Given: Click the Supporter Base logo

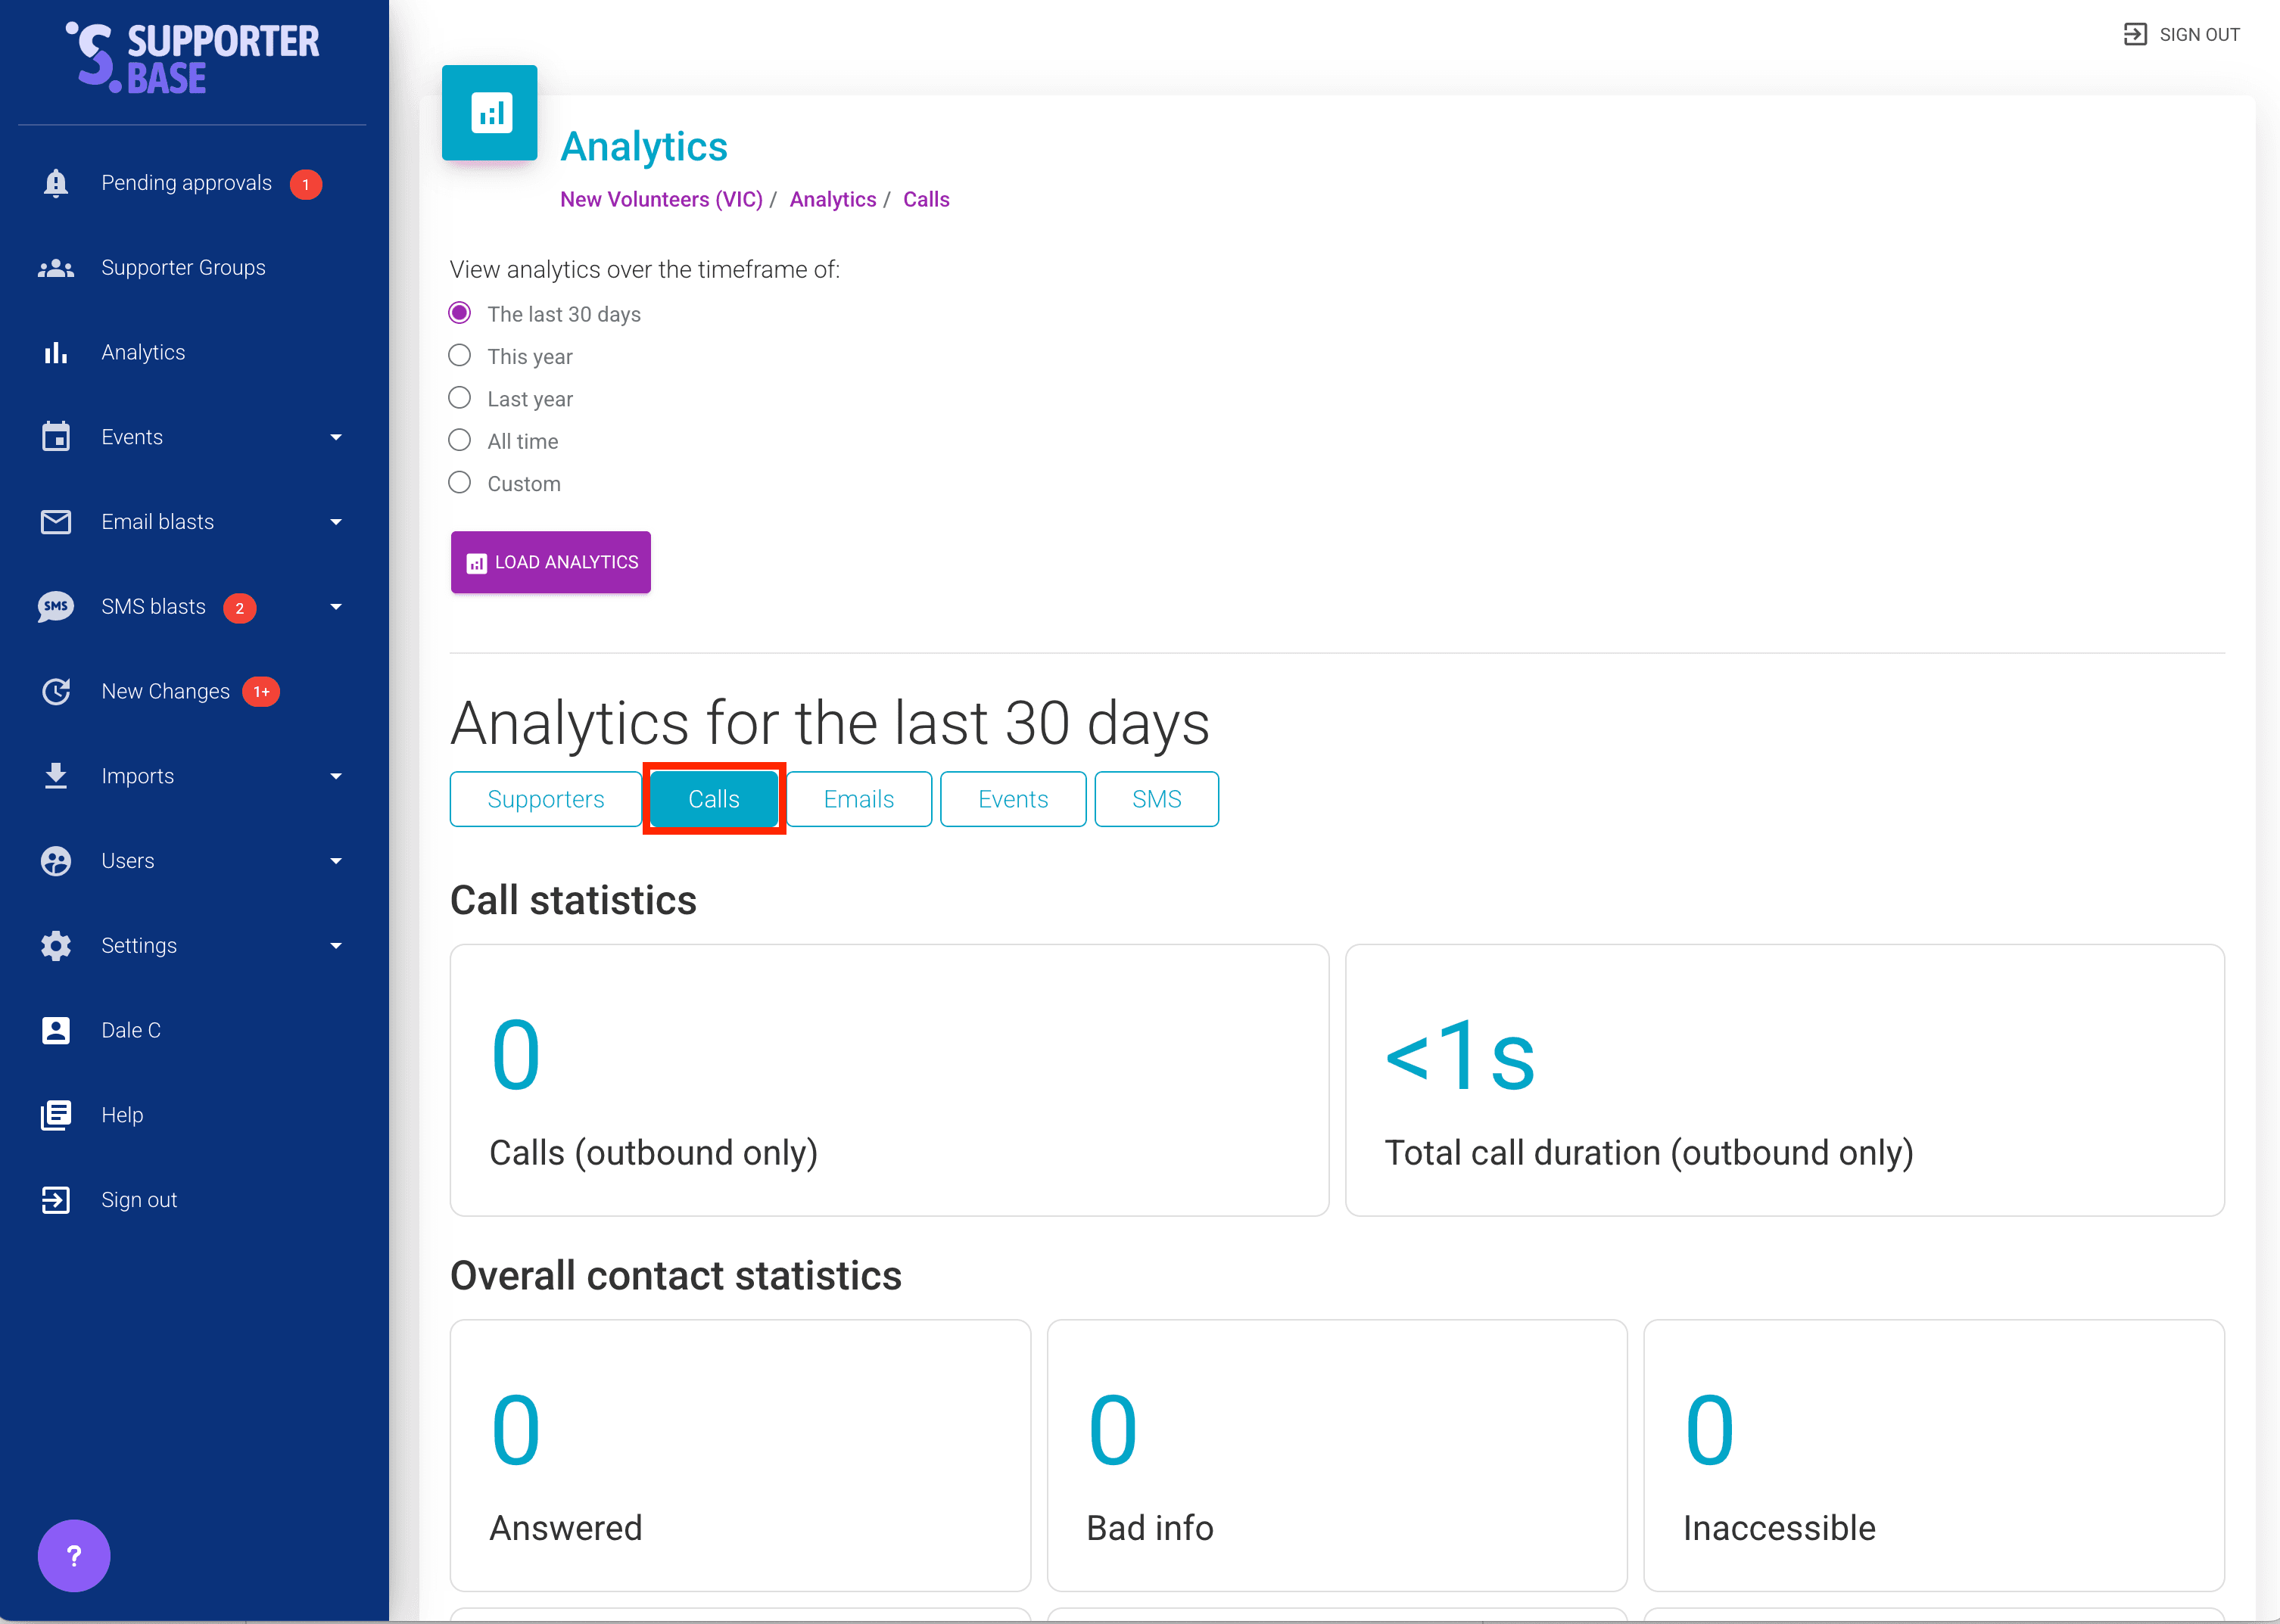Looking at the screenshot, I should pos(193,59).
